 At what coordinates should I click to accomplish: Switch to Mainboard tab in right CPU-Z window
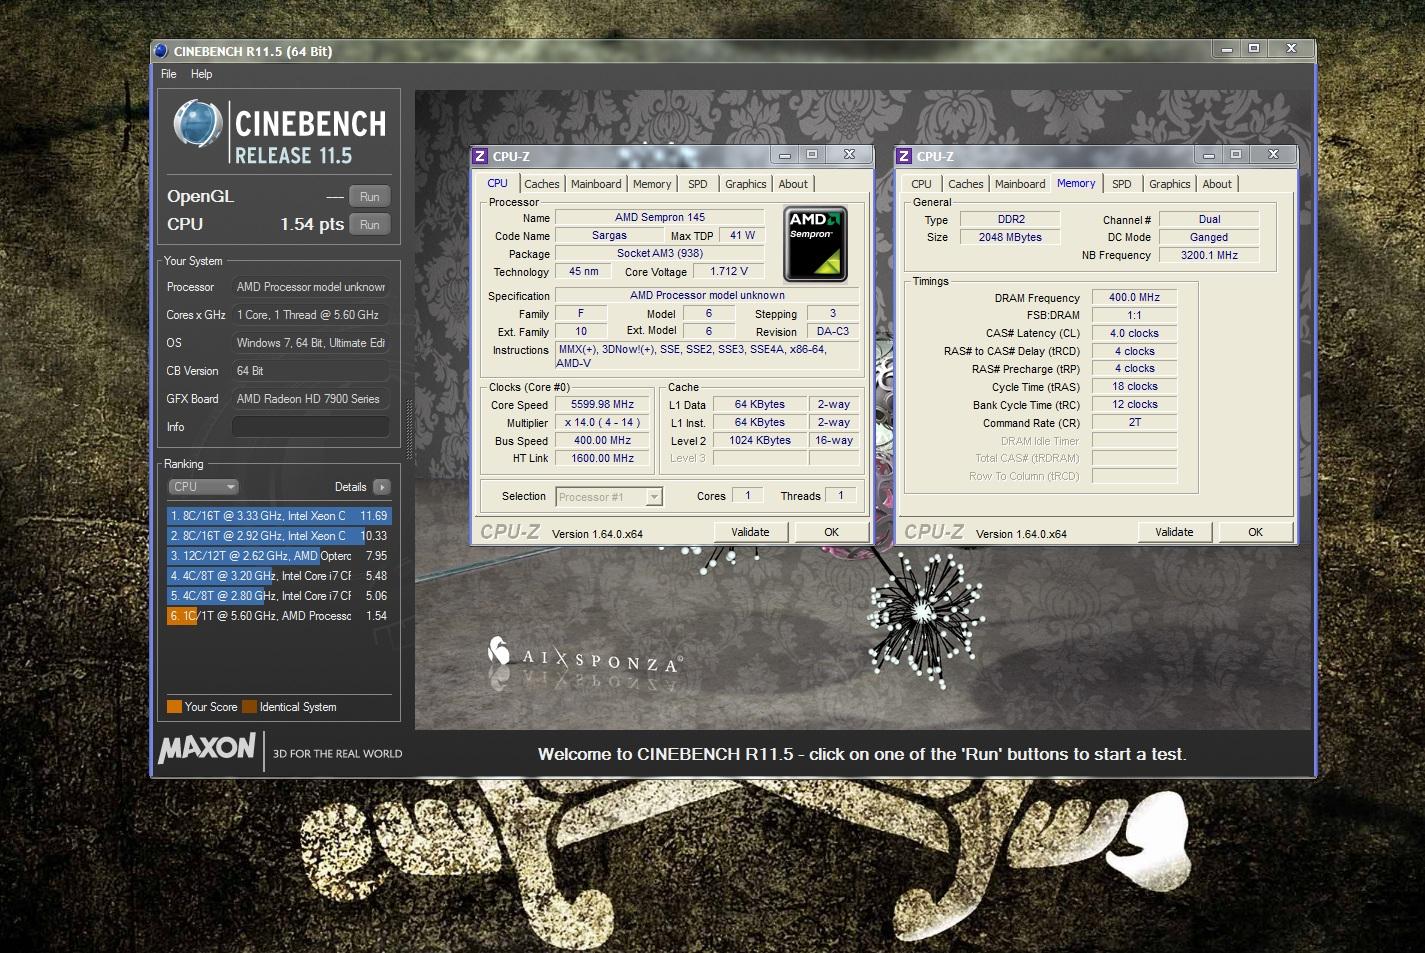(1020, 184)
